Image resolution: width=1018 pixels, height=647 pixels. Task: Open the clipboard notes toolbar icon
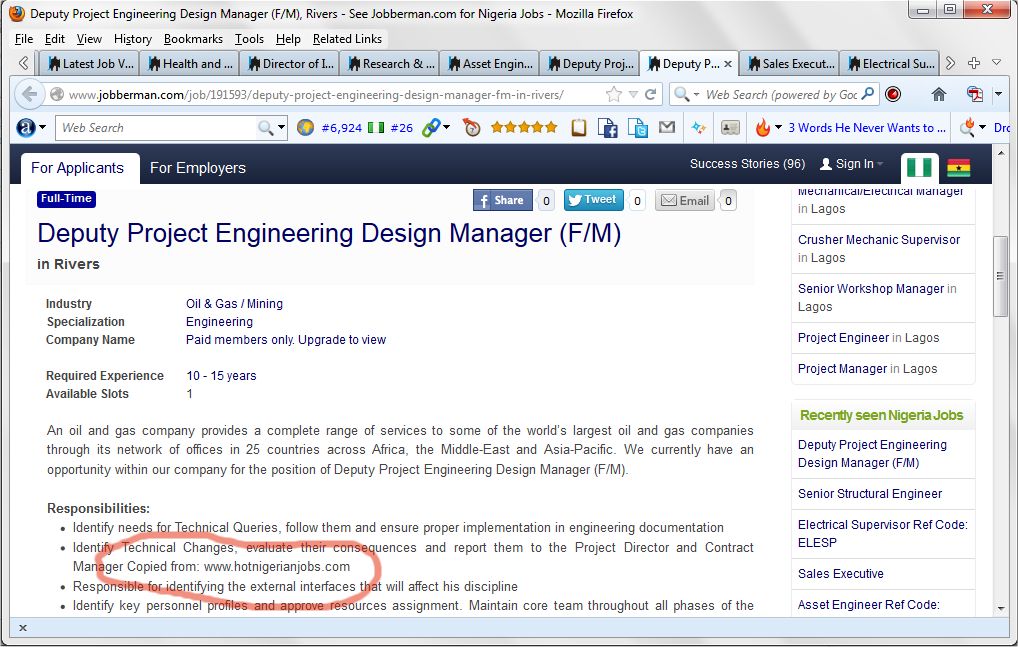(x=578, y=128)
